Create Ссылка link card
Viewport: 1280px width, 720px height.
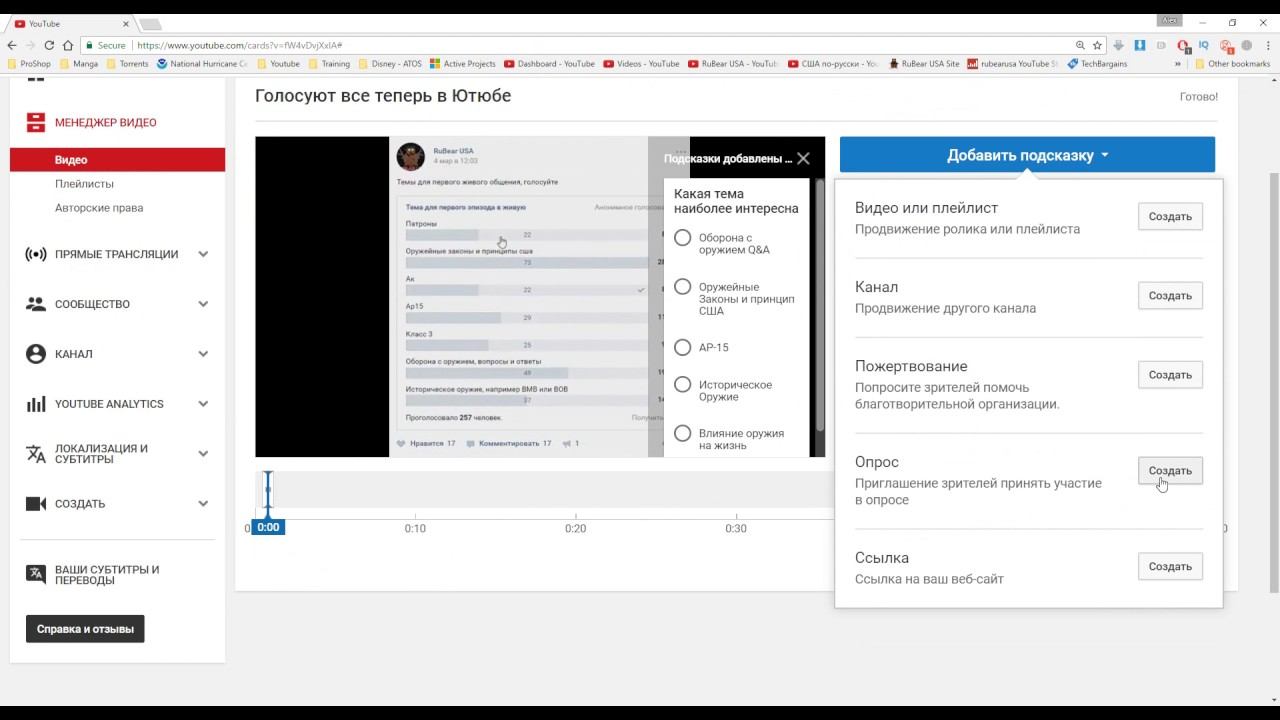point(1170,566)
